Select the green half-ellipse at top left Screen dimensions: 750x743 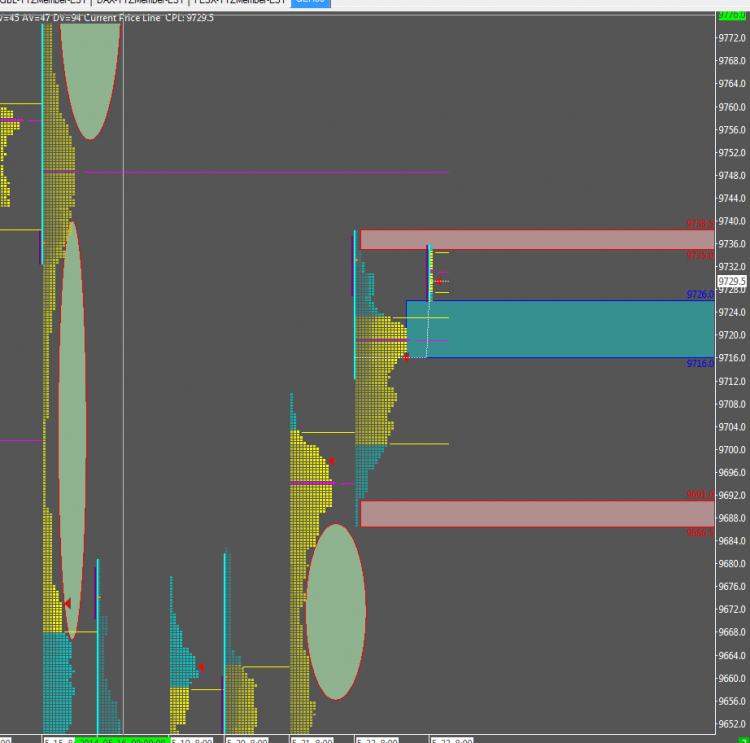(x=90, y=81)
